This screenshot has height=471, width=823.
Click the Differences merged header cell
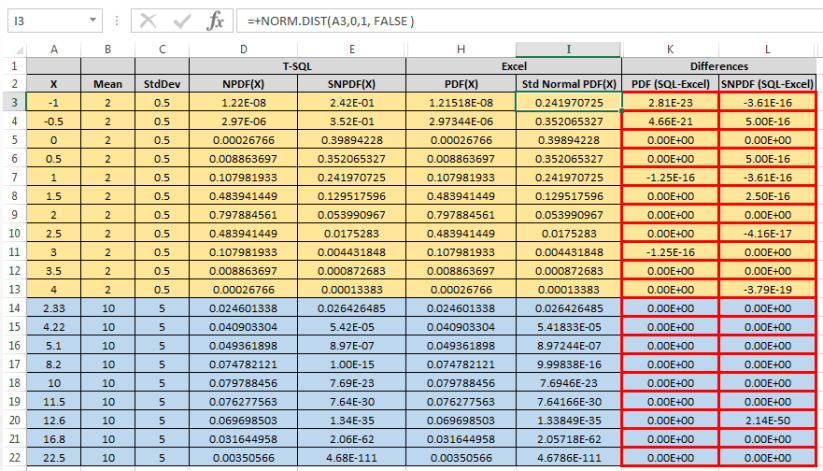click(x=719, y=66)
